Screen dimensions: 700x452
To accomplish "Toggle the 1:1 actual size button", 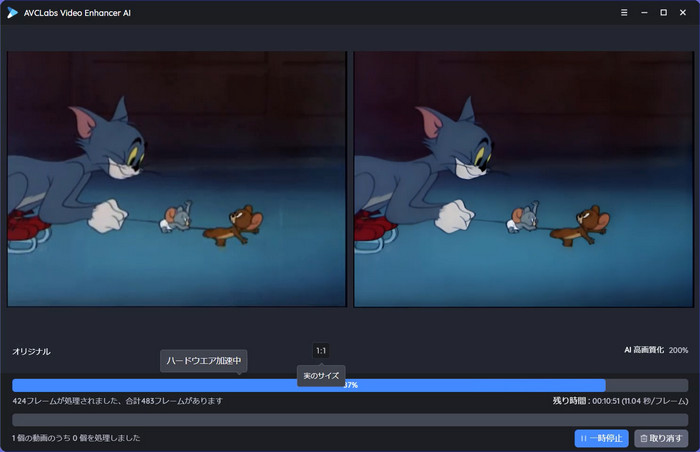I will pyautogui.click(x=321, y=351).
